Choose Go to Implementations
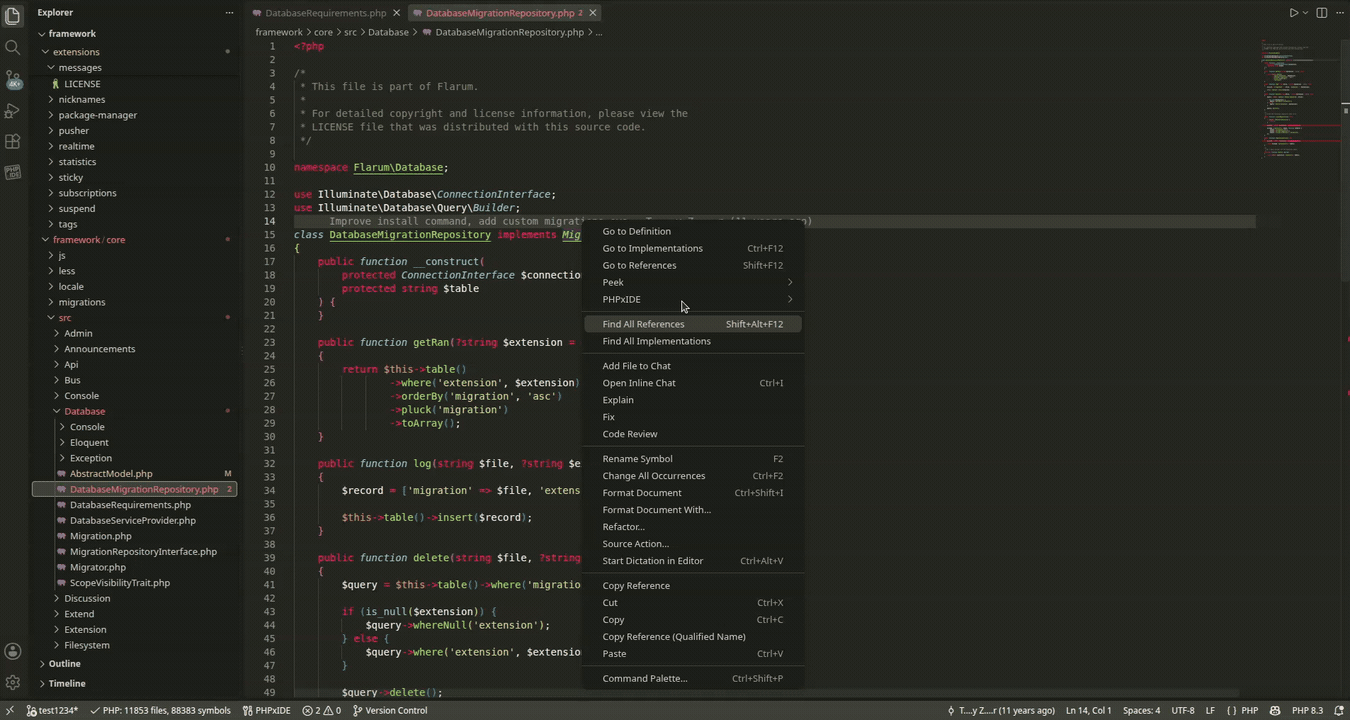This screenshot has height=720, width=1350. 692,248
